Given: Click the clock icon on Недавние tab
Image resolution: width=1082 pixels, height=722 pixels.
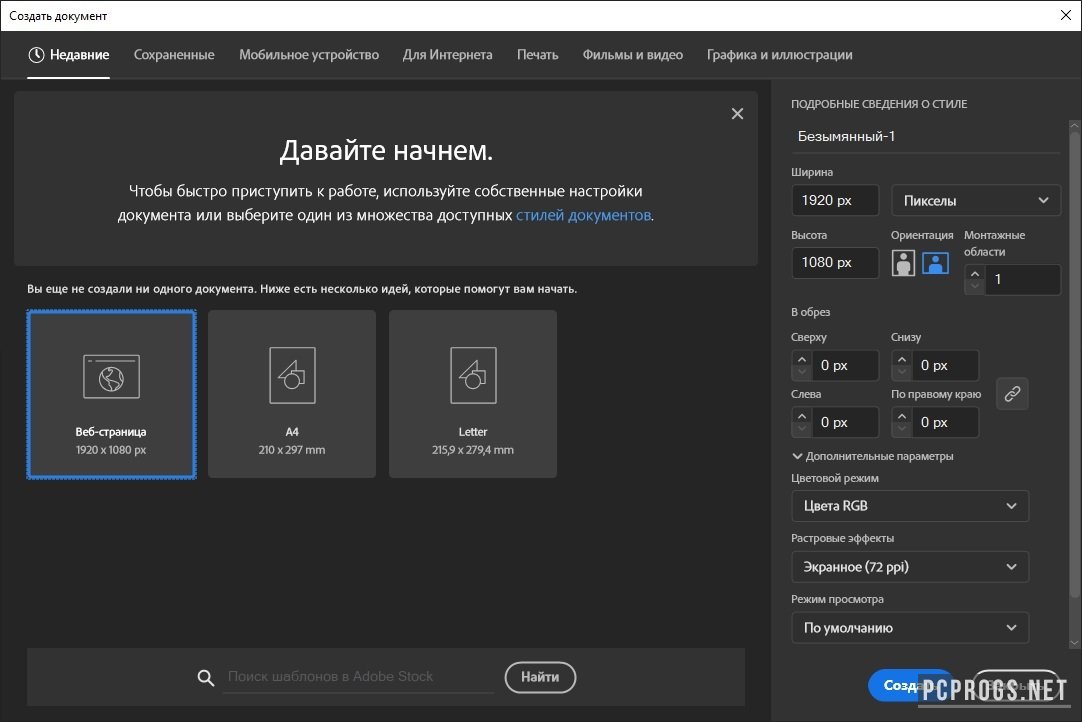Looking at the screenshot, I should tap(36, 55).
